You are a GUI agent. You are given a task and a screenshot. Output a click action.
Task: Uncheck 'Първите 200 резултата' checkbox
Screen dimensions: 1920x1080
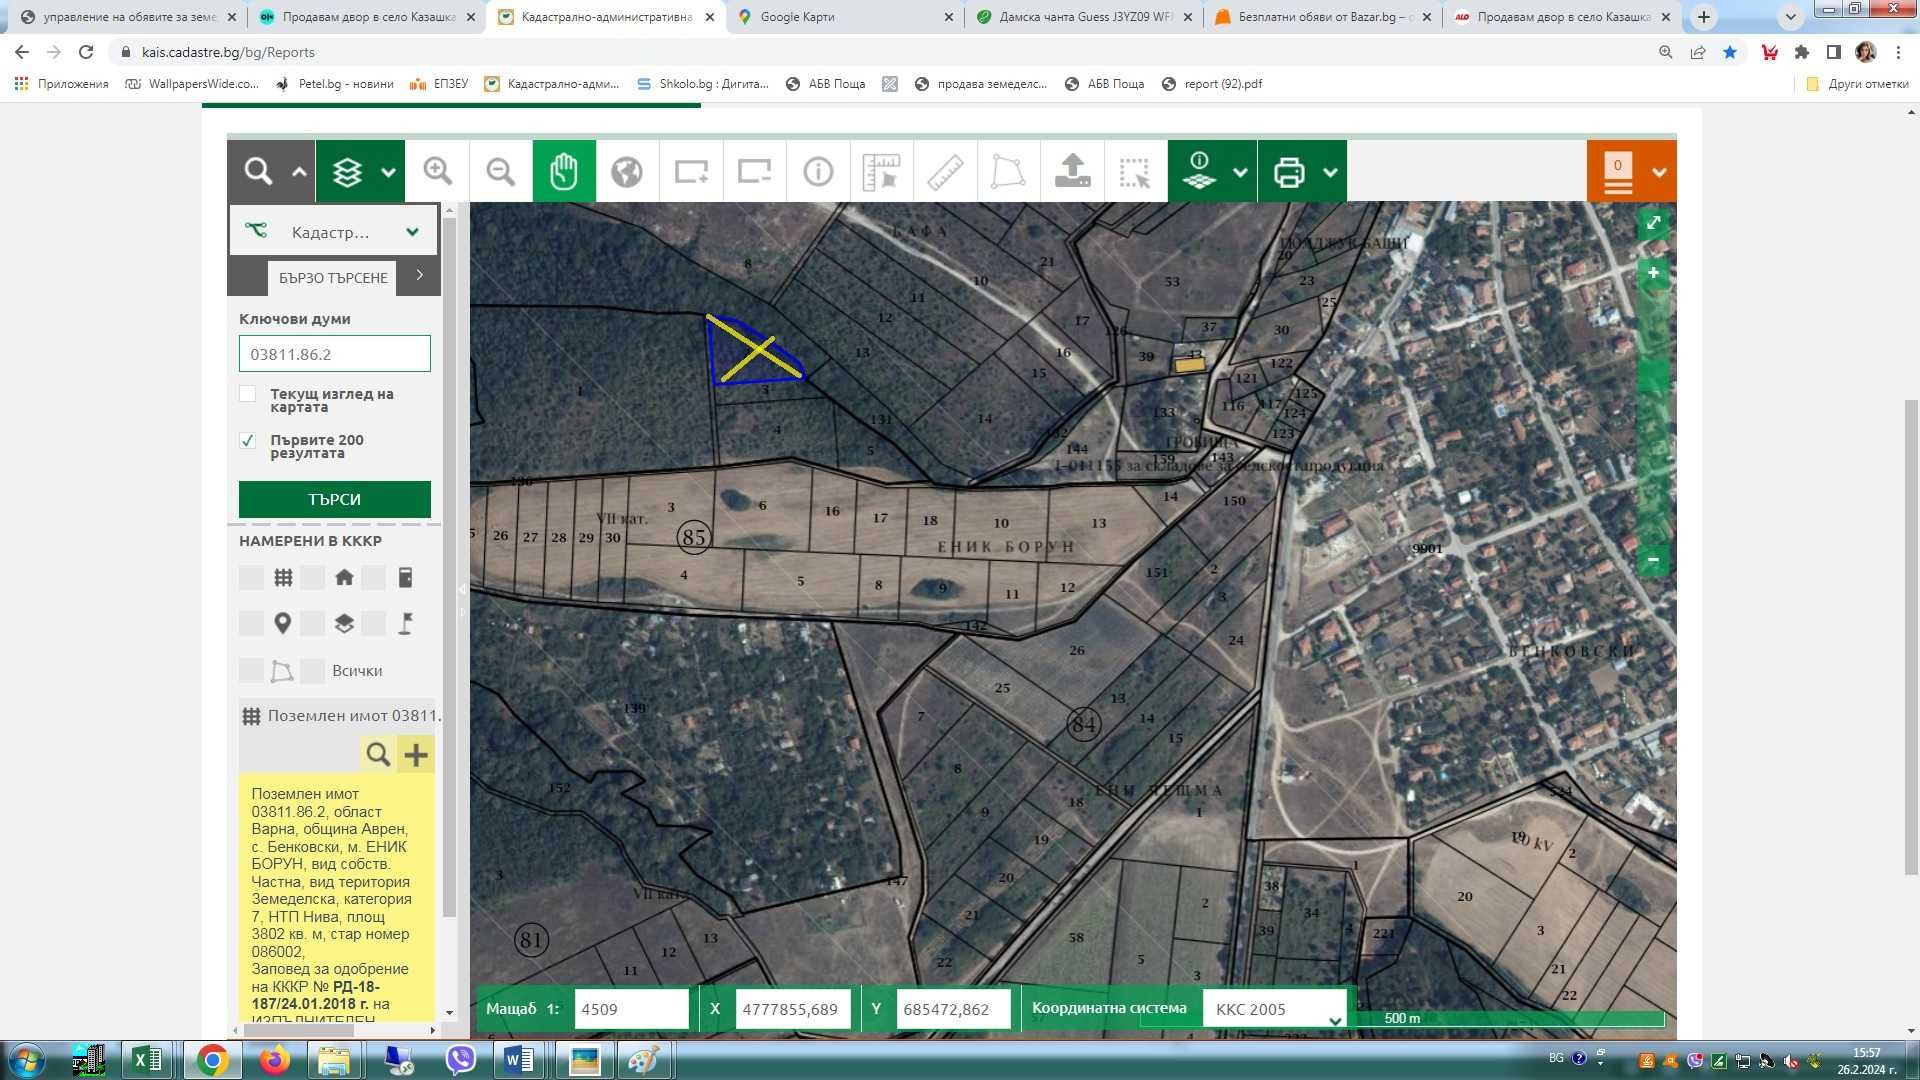click(248, 440)
